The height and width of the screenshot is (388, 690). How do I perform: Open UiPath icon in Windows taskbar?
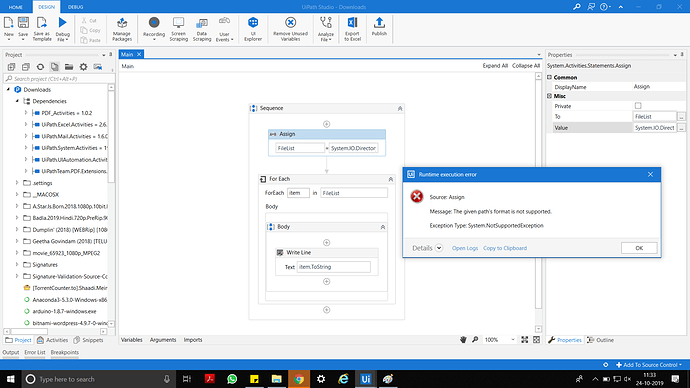[366, 379]
